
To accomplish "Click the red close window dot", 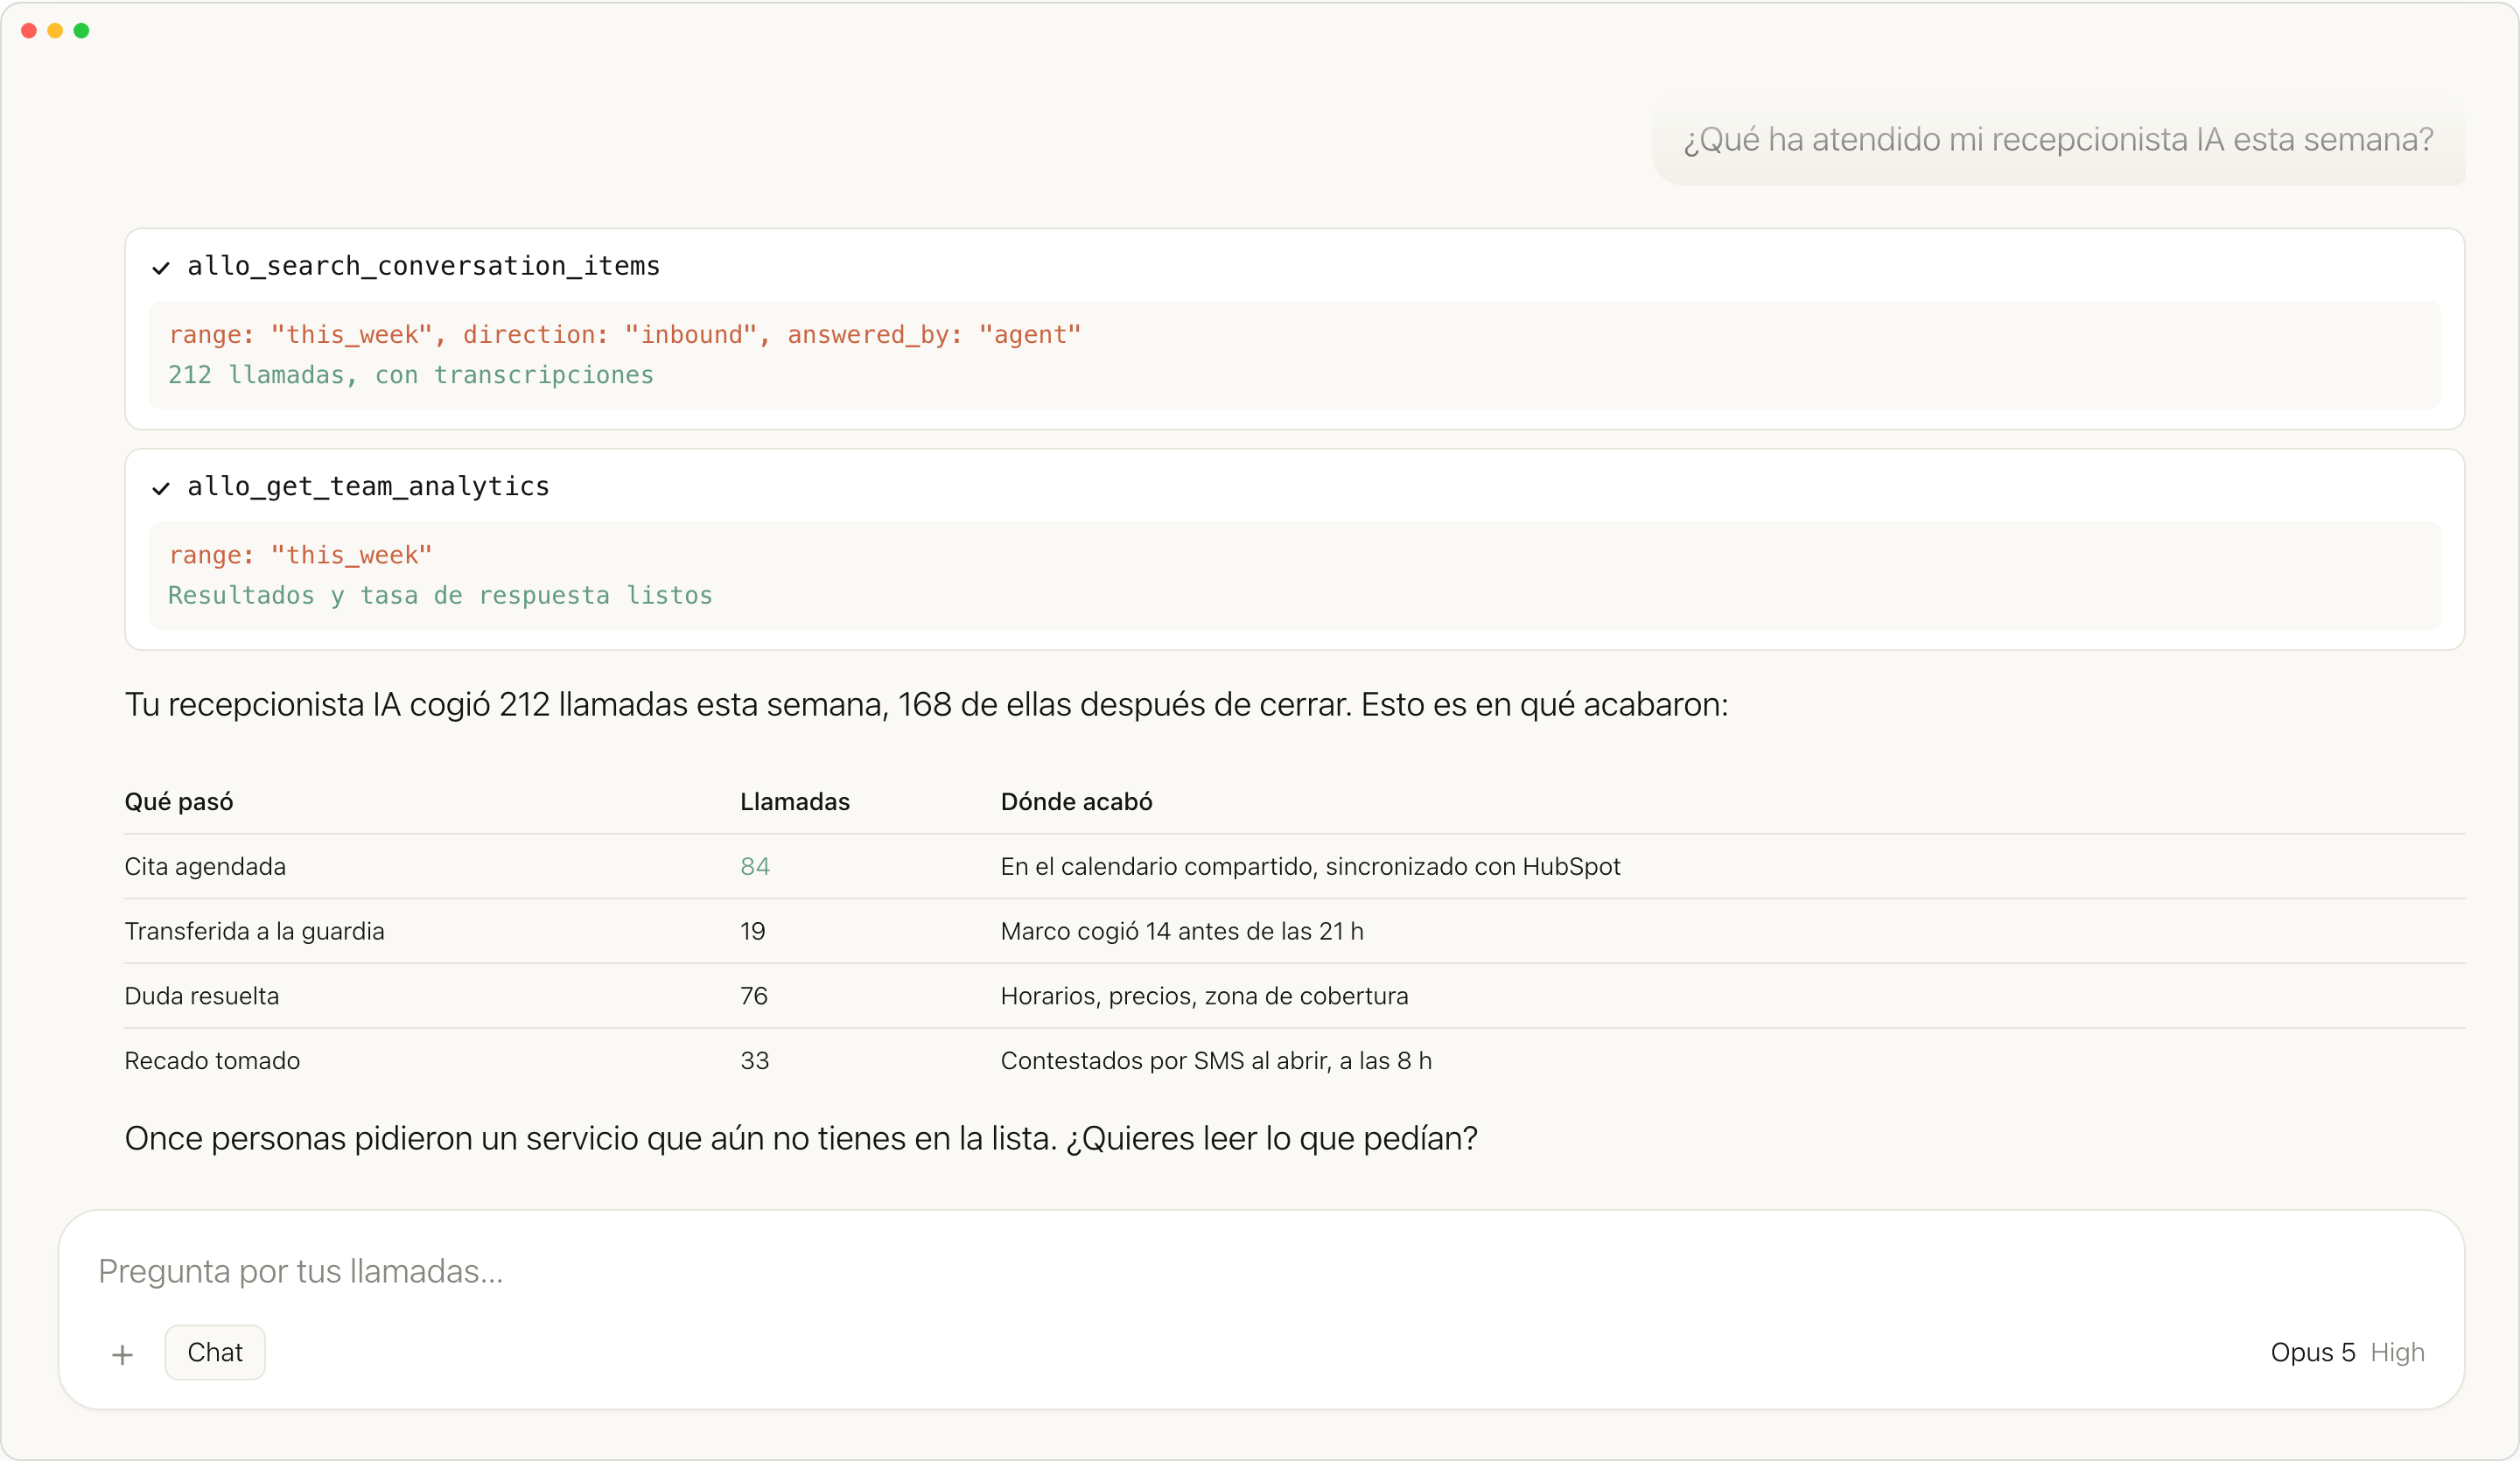I will [x=29, y=31].
